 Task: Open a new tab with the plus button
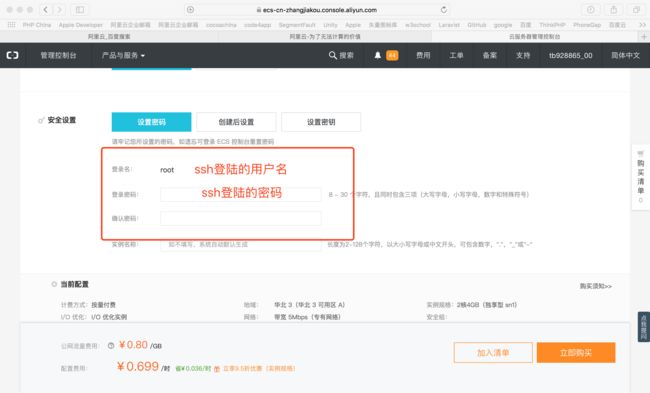644,36
